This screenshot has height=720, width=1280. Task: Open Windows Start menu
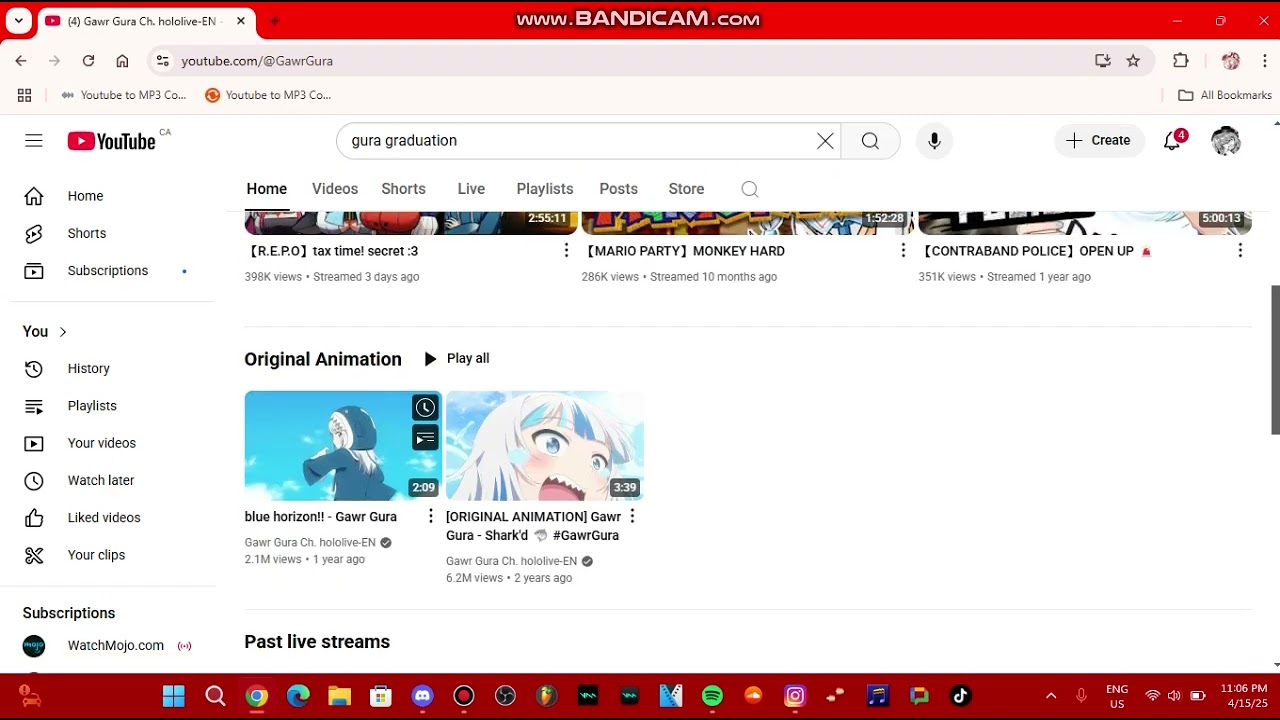[x=173, y=696]
